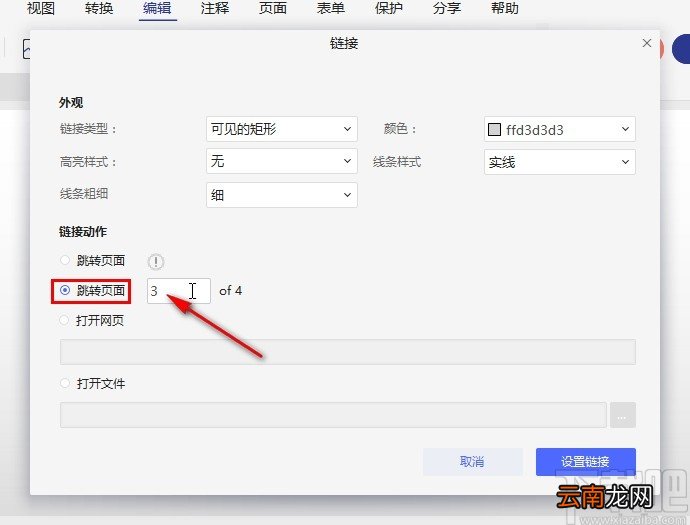Click the browse file ellipsis button
Screen dimensions: 690x525
tap(623, 415)
